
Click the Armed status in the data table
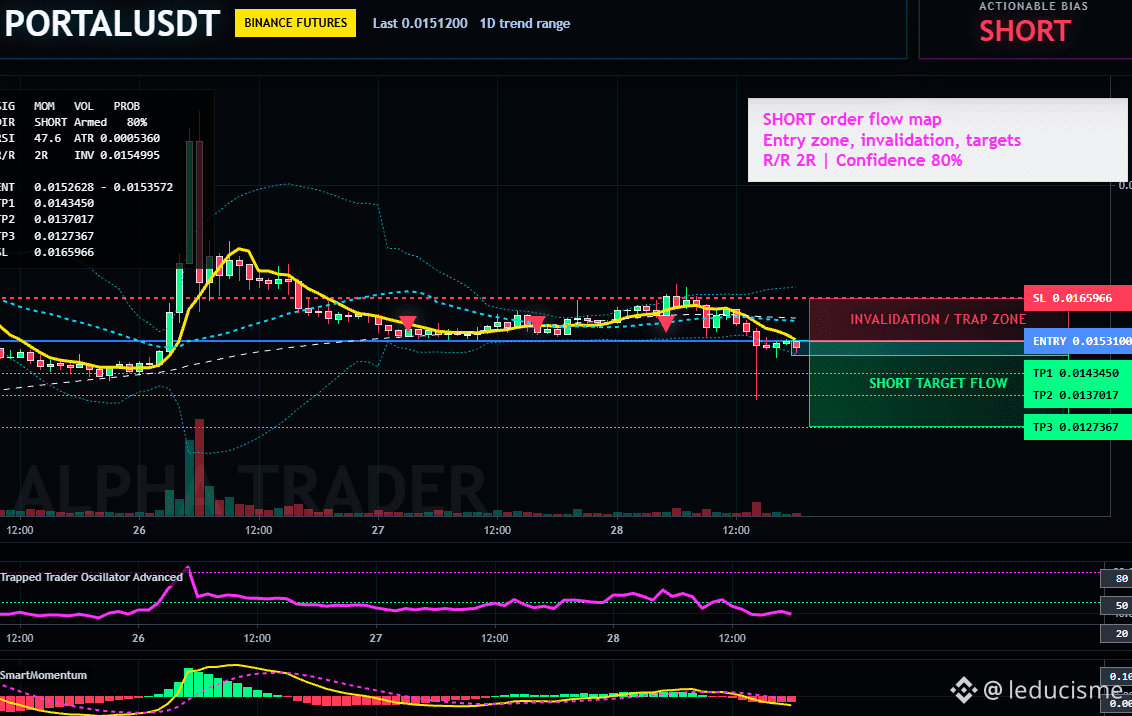(x=90, y=122)
